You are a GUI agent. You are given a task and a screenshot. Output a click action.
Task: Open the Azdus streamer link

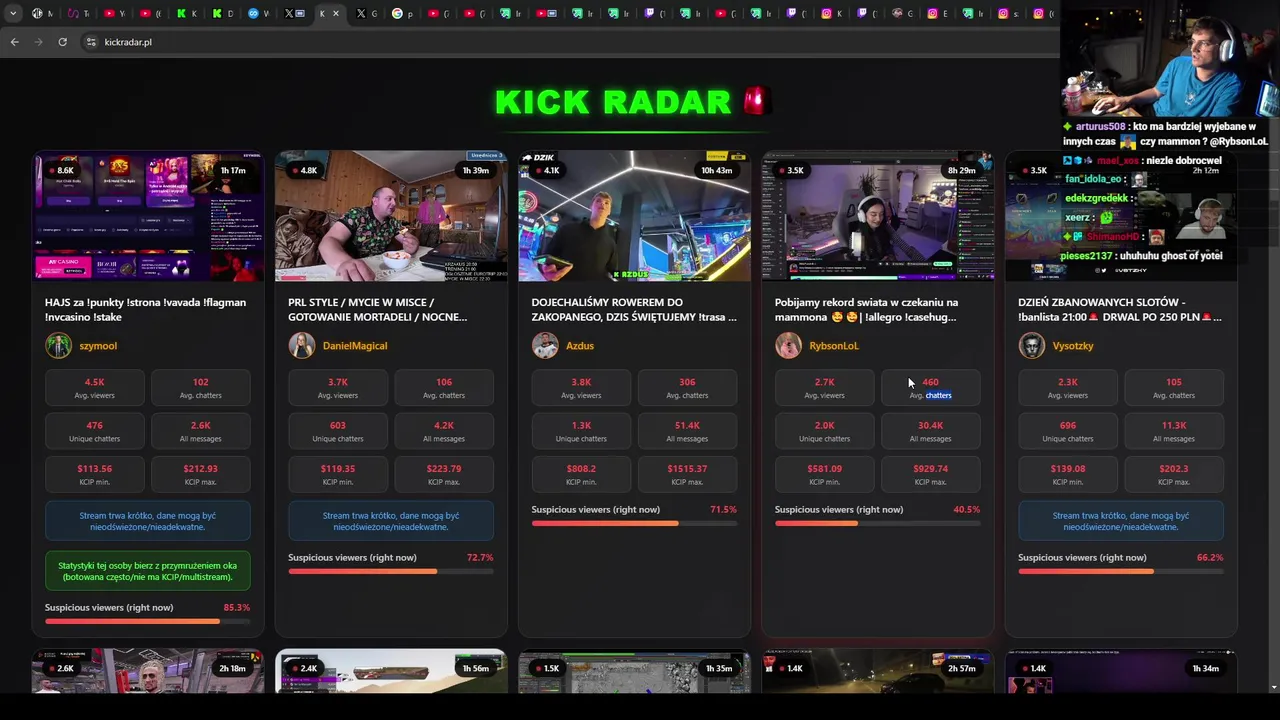(580, 346)
